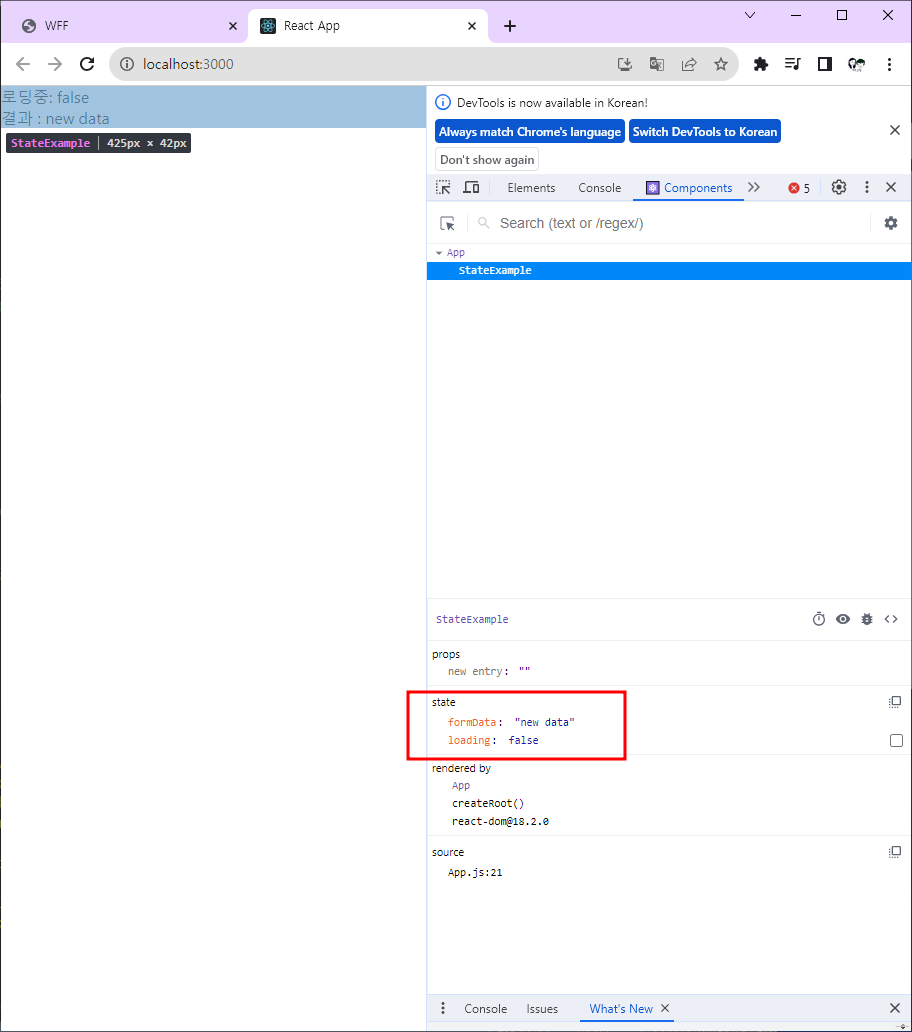Focus the component search field
This screenshot has height=1032, width=912.
(683, 223)
